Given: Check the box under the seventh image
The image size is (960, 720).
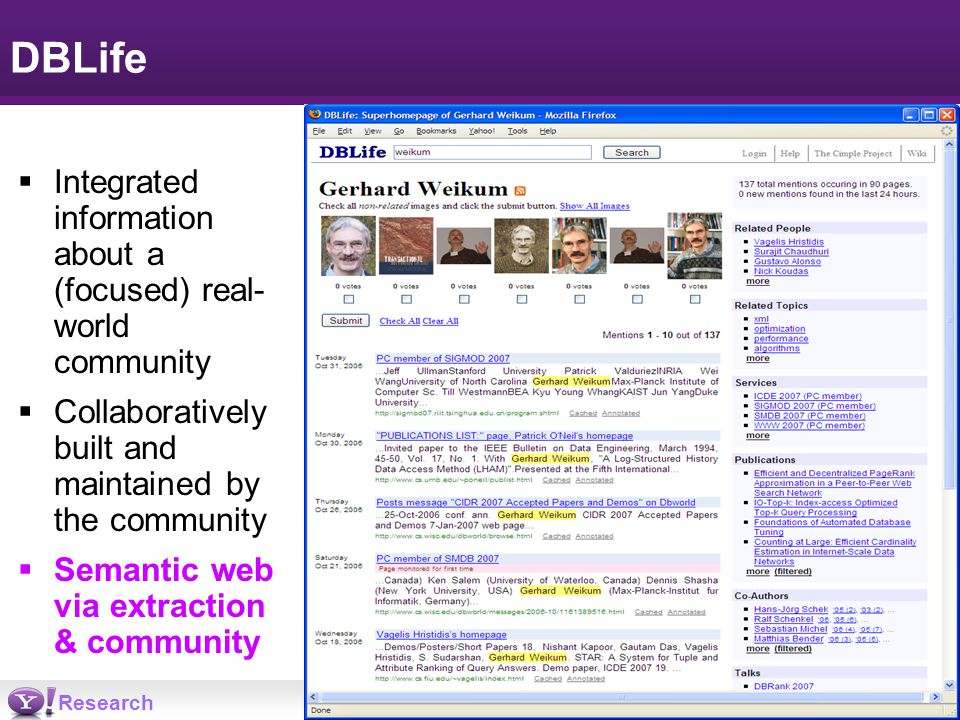Looking at the screenshot, I should point(695,299).
